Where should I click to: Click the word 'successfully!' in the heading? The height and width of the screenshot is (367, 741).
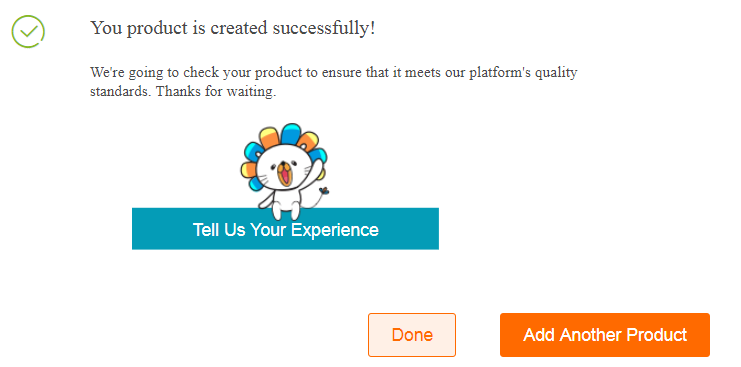[x=324, y=28]
